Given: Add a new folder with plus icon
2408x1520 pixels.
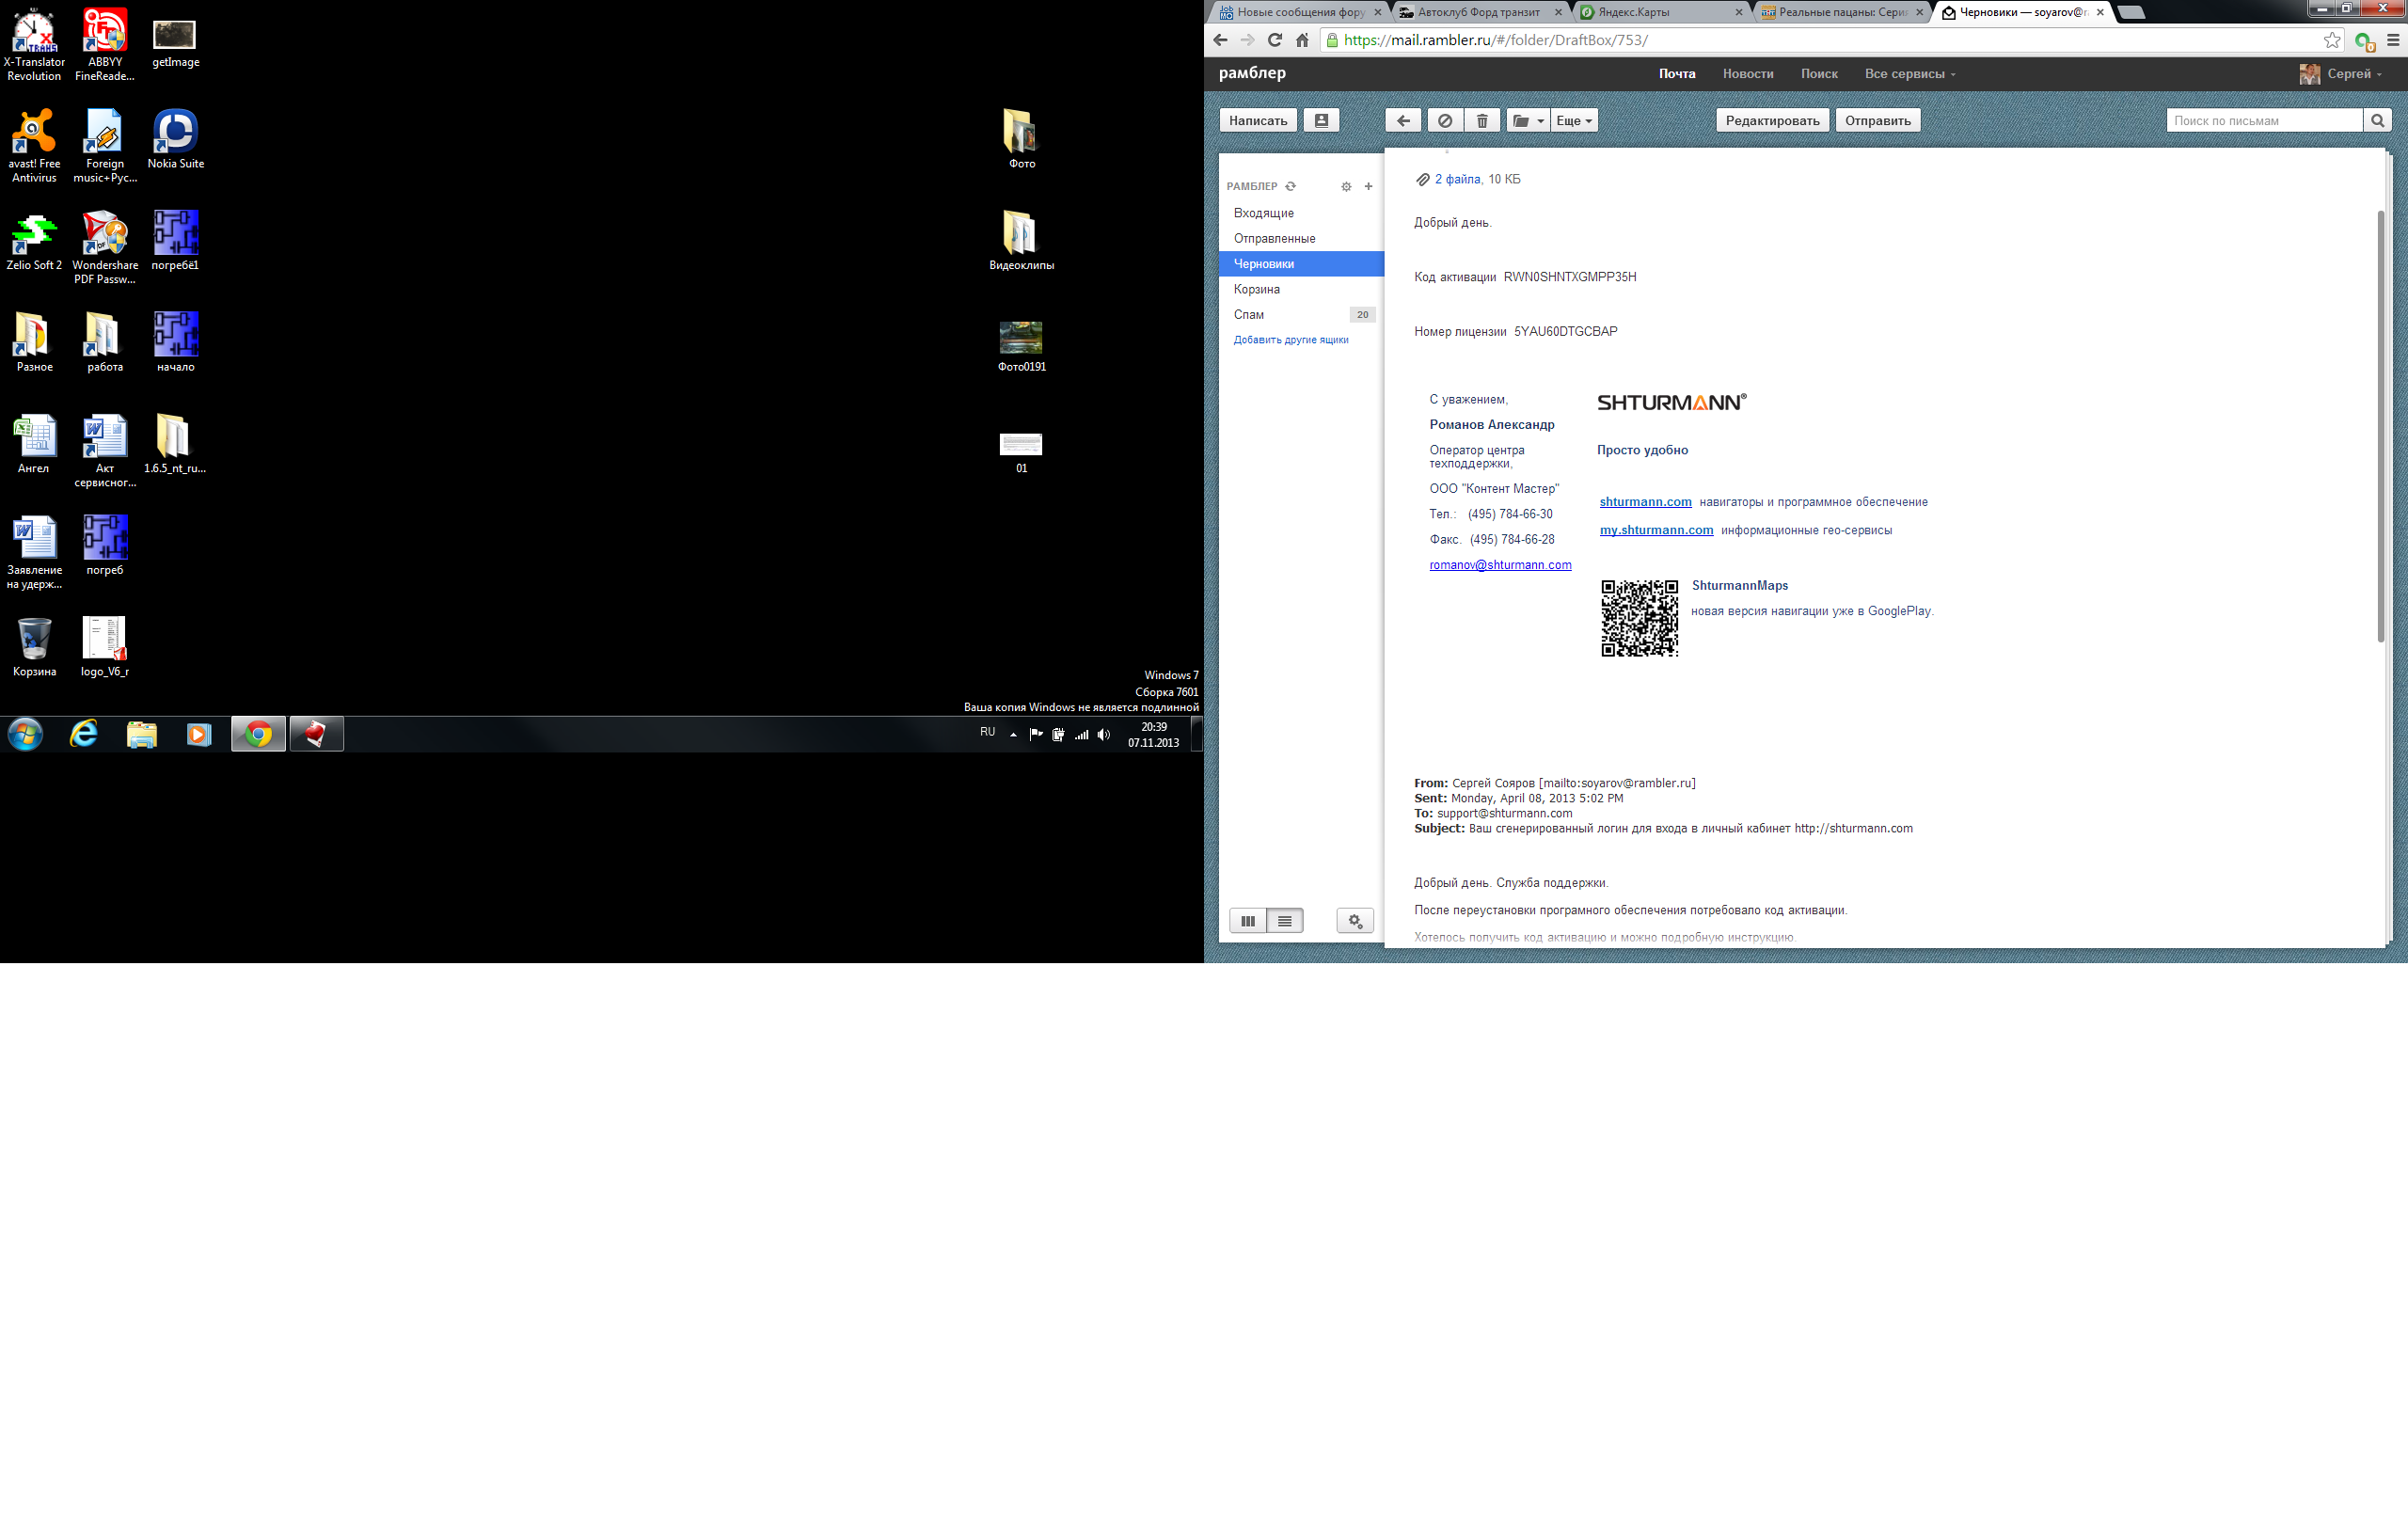Looking at the screenshot, I should point(1368,186).
